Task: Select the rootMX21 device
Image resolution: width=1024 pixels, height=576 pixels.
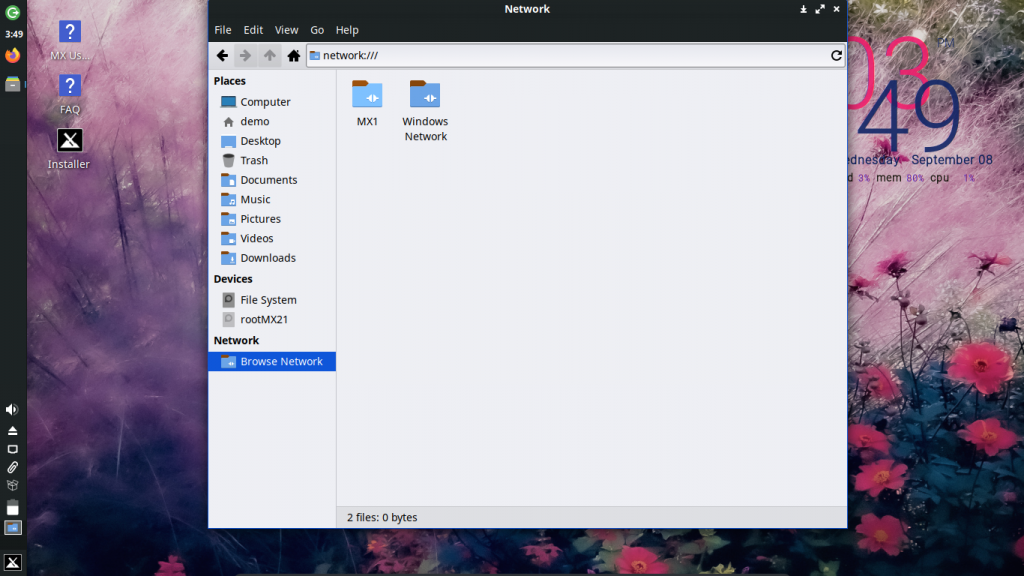Action: [x=264, y=320]
